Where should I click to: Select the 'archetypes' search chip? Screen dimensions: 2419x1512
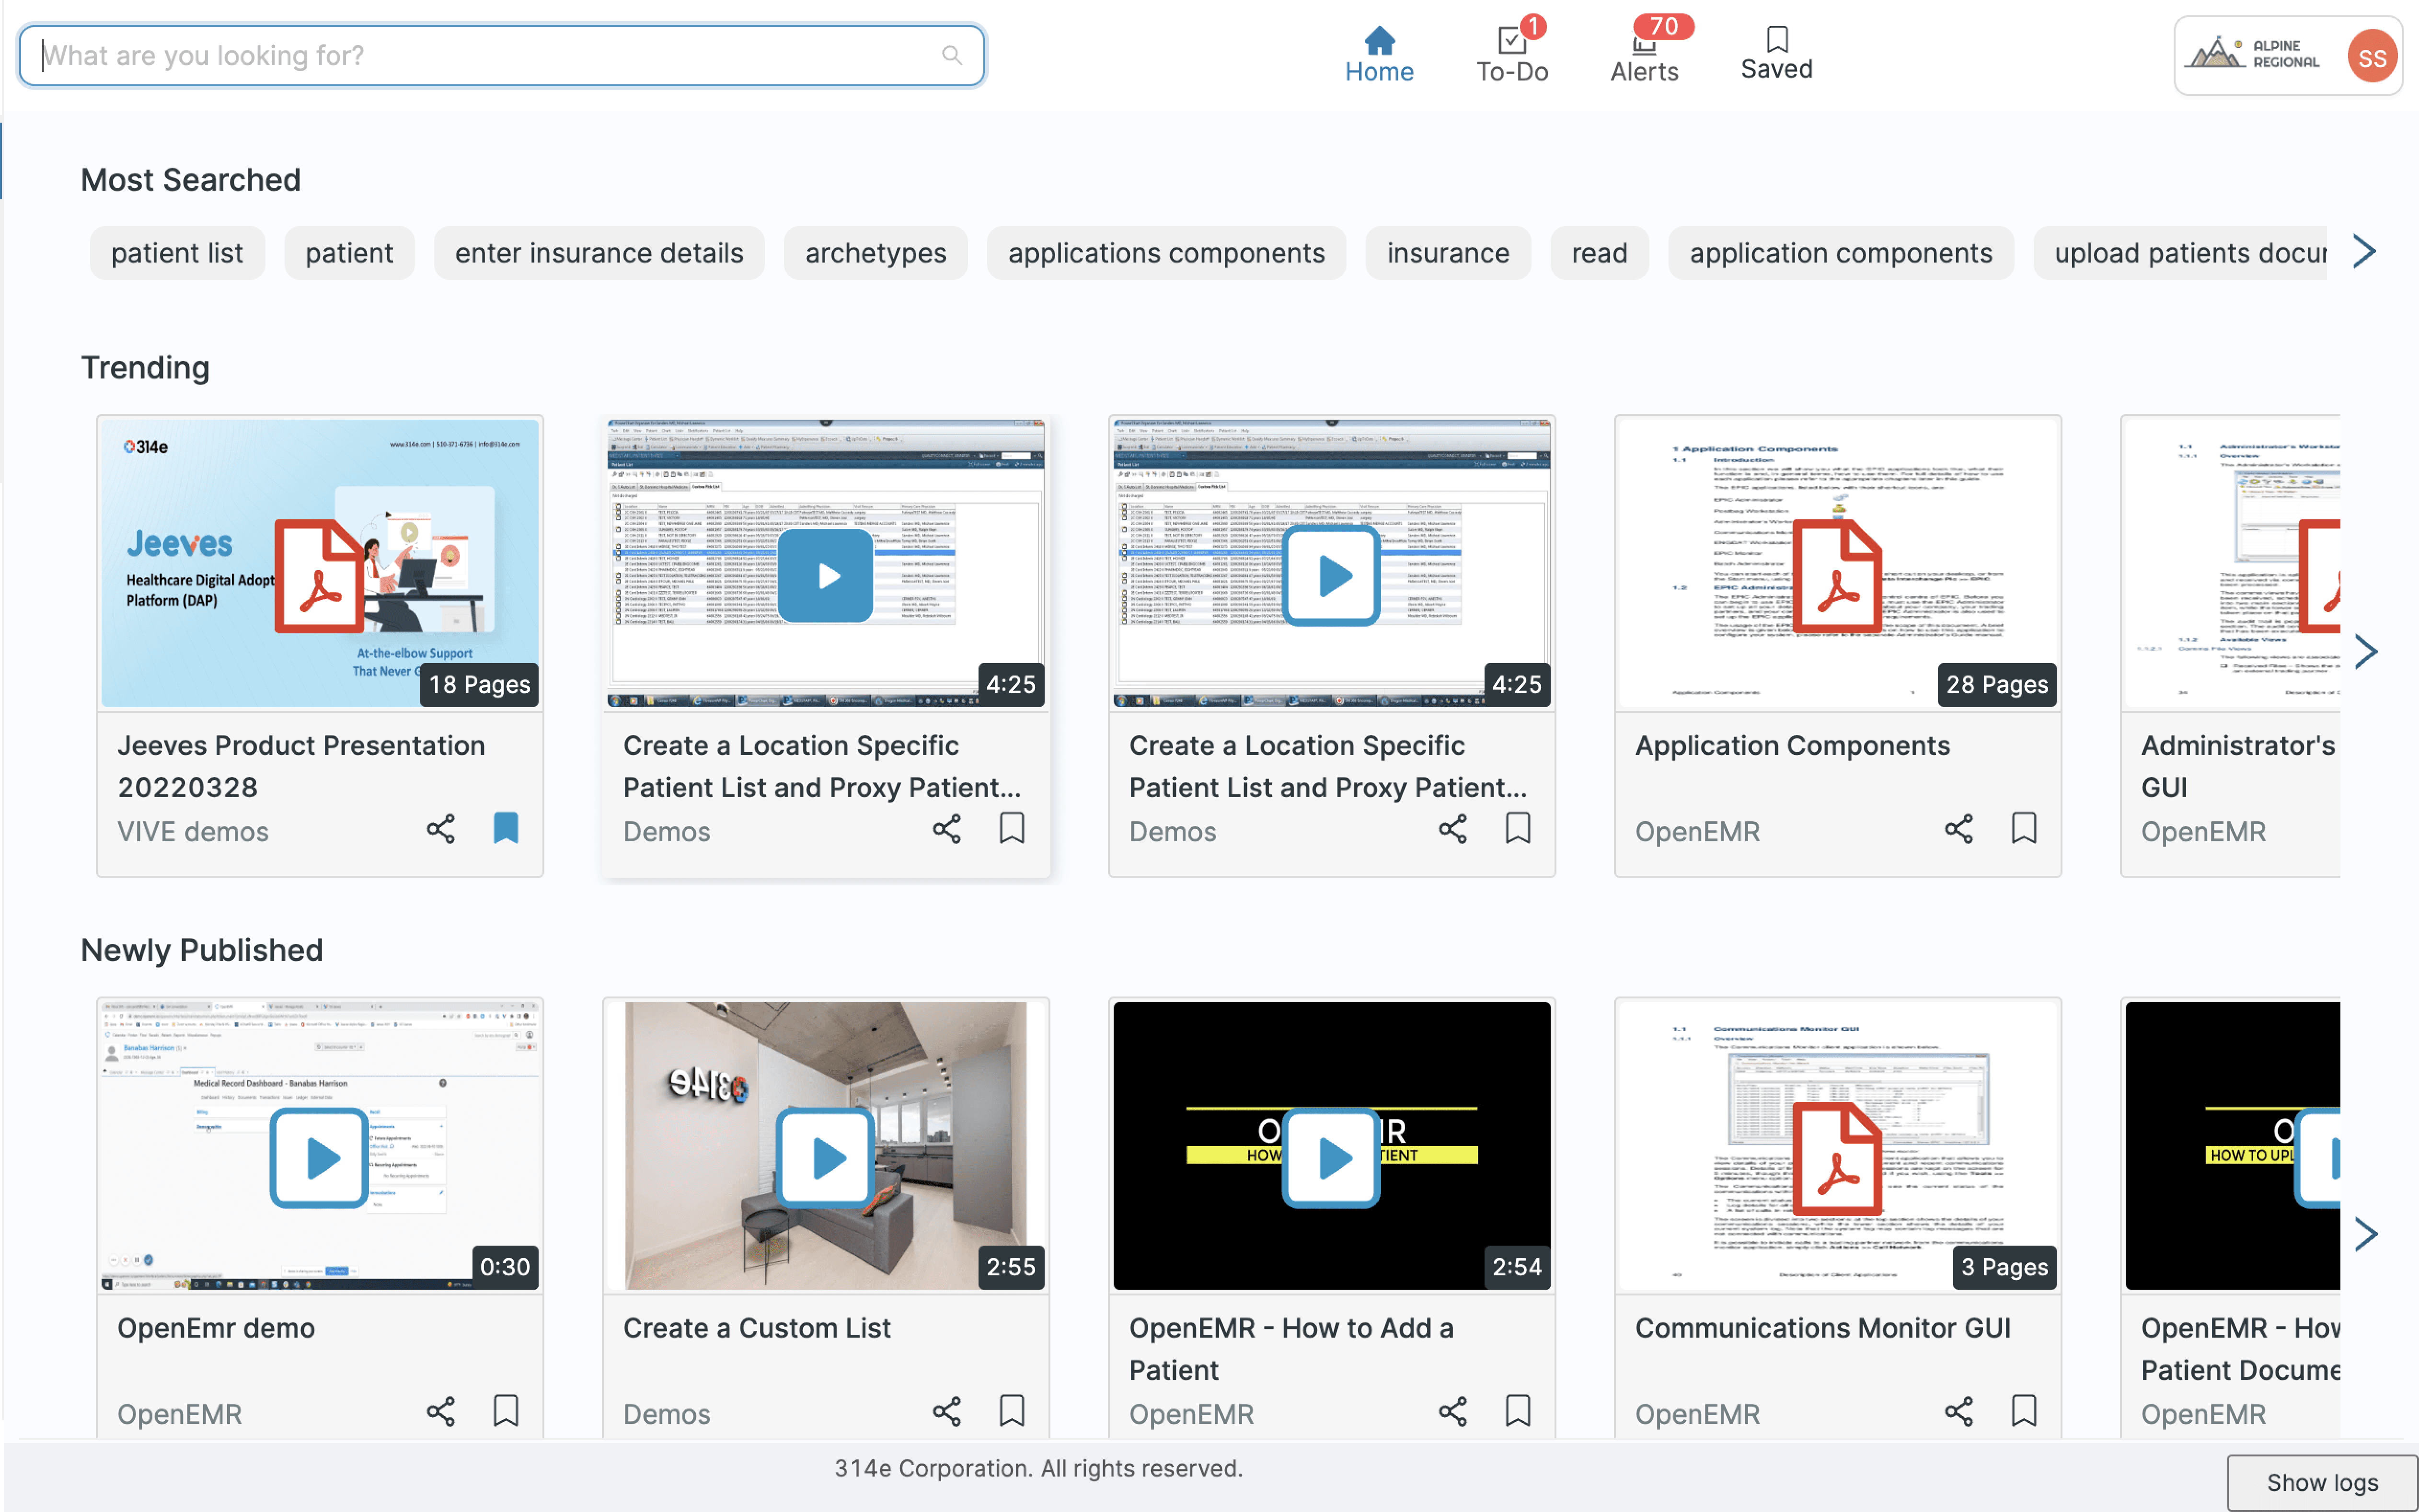click(875, 253)
